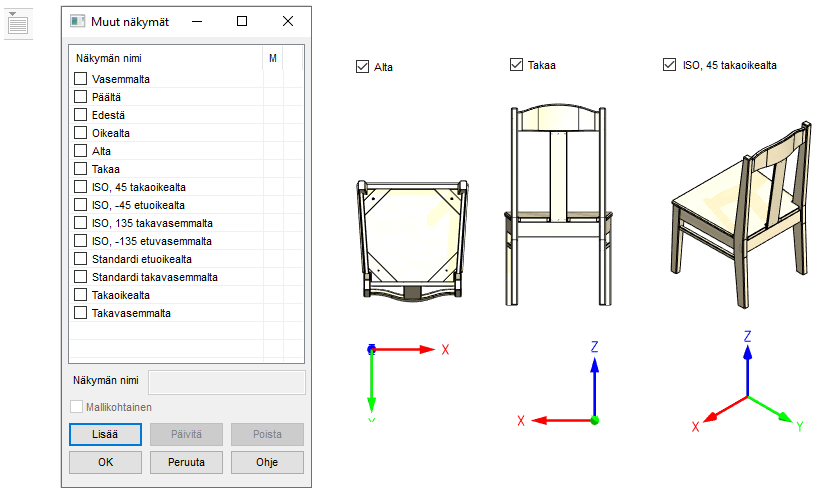Confirm with the OK button
This screenshot has height=490, width=828.
105,463
